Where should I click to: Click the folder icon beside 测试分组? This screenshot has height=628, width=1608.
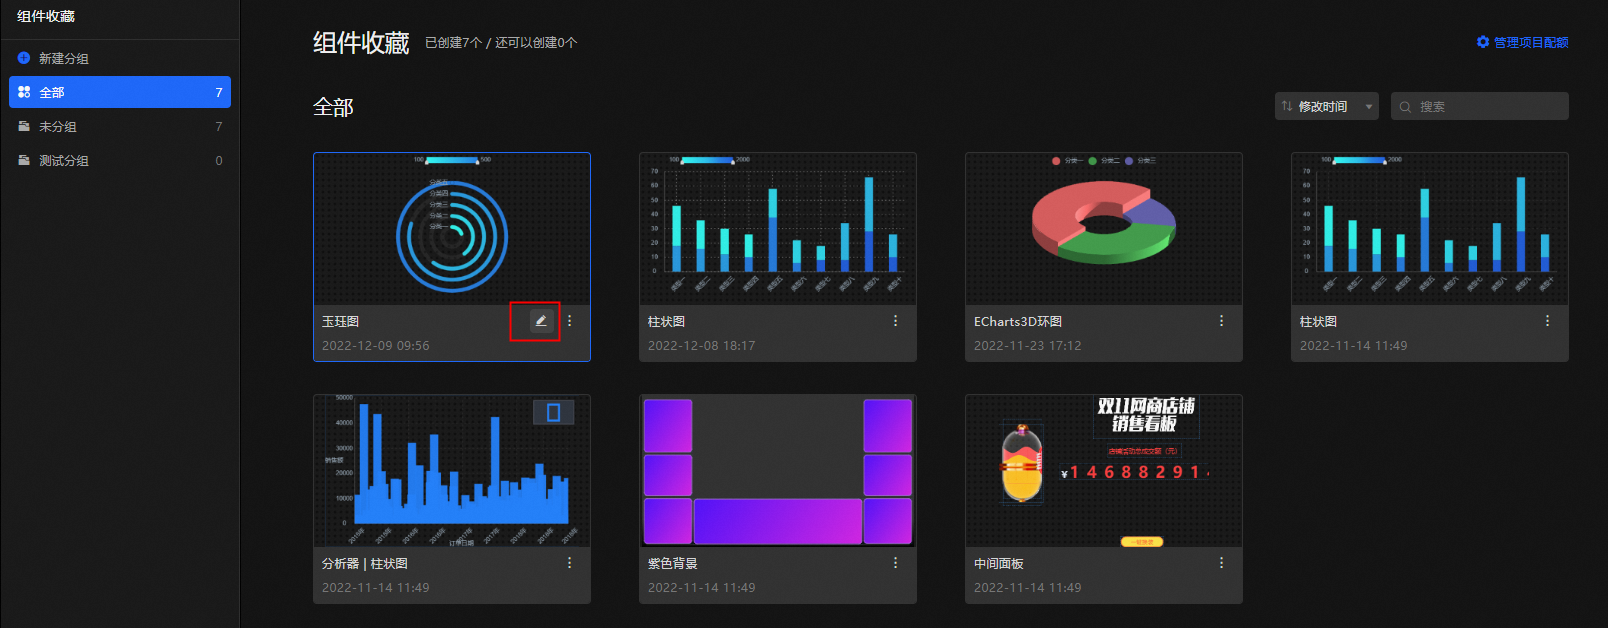click(24, 160)
